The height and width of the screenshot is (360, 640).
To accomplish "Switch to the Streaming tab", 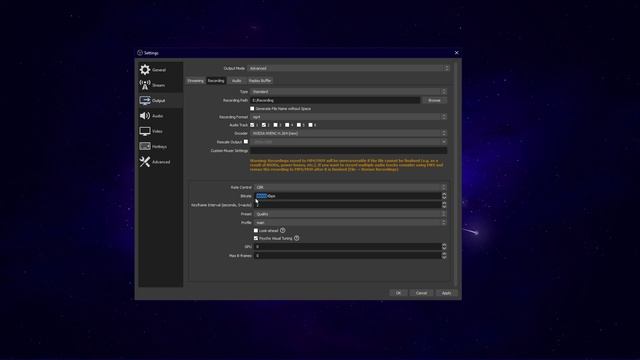I will [x=195, y=81].
